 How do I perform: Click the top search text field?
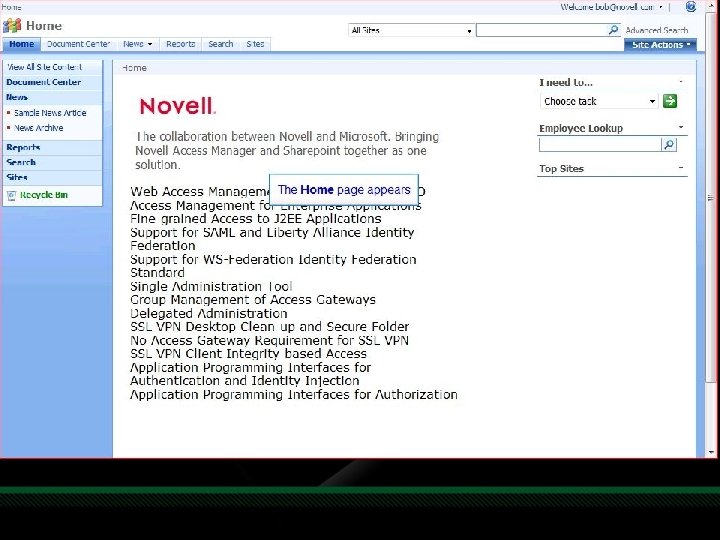tap(542, 30)
